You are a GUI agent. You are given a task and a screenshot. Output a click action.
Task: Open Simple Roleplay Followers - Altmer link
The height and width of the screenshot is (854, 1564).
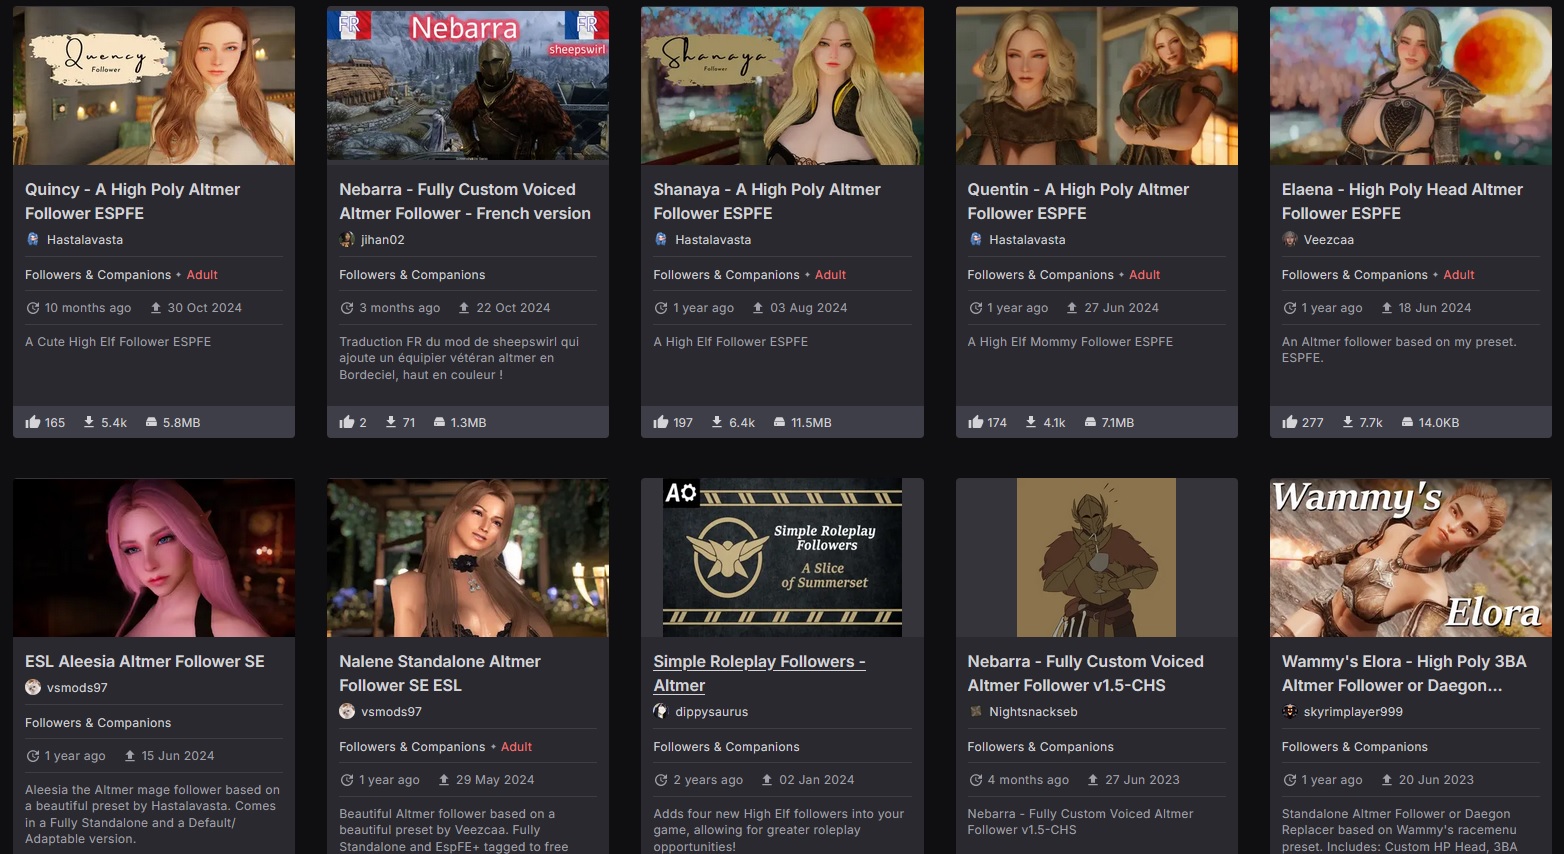[759, 673]
